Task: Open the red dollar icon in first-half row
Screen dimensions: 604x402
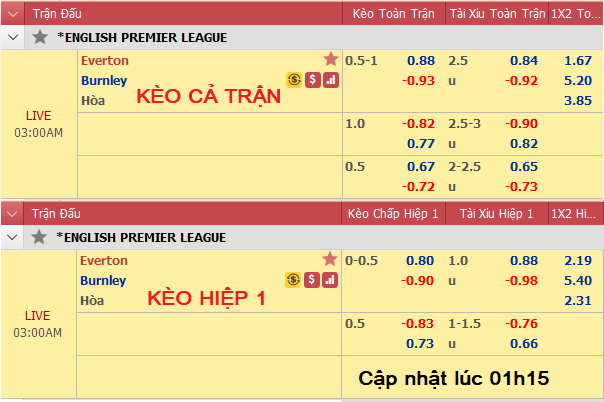Action: 312,280
